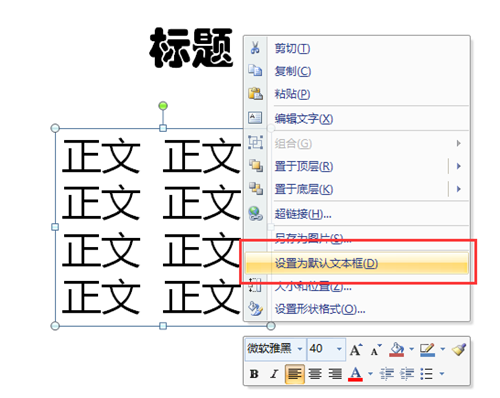Apply shape fill with the paint bucket
500x398 pixels.
point(396,349)
